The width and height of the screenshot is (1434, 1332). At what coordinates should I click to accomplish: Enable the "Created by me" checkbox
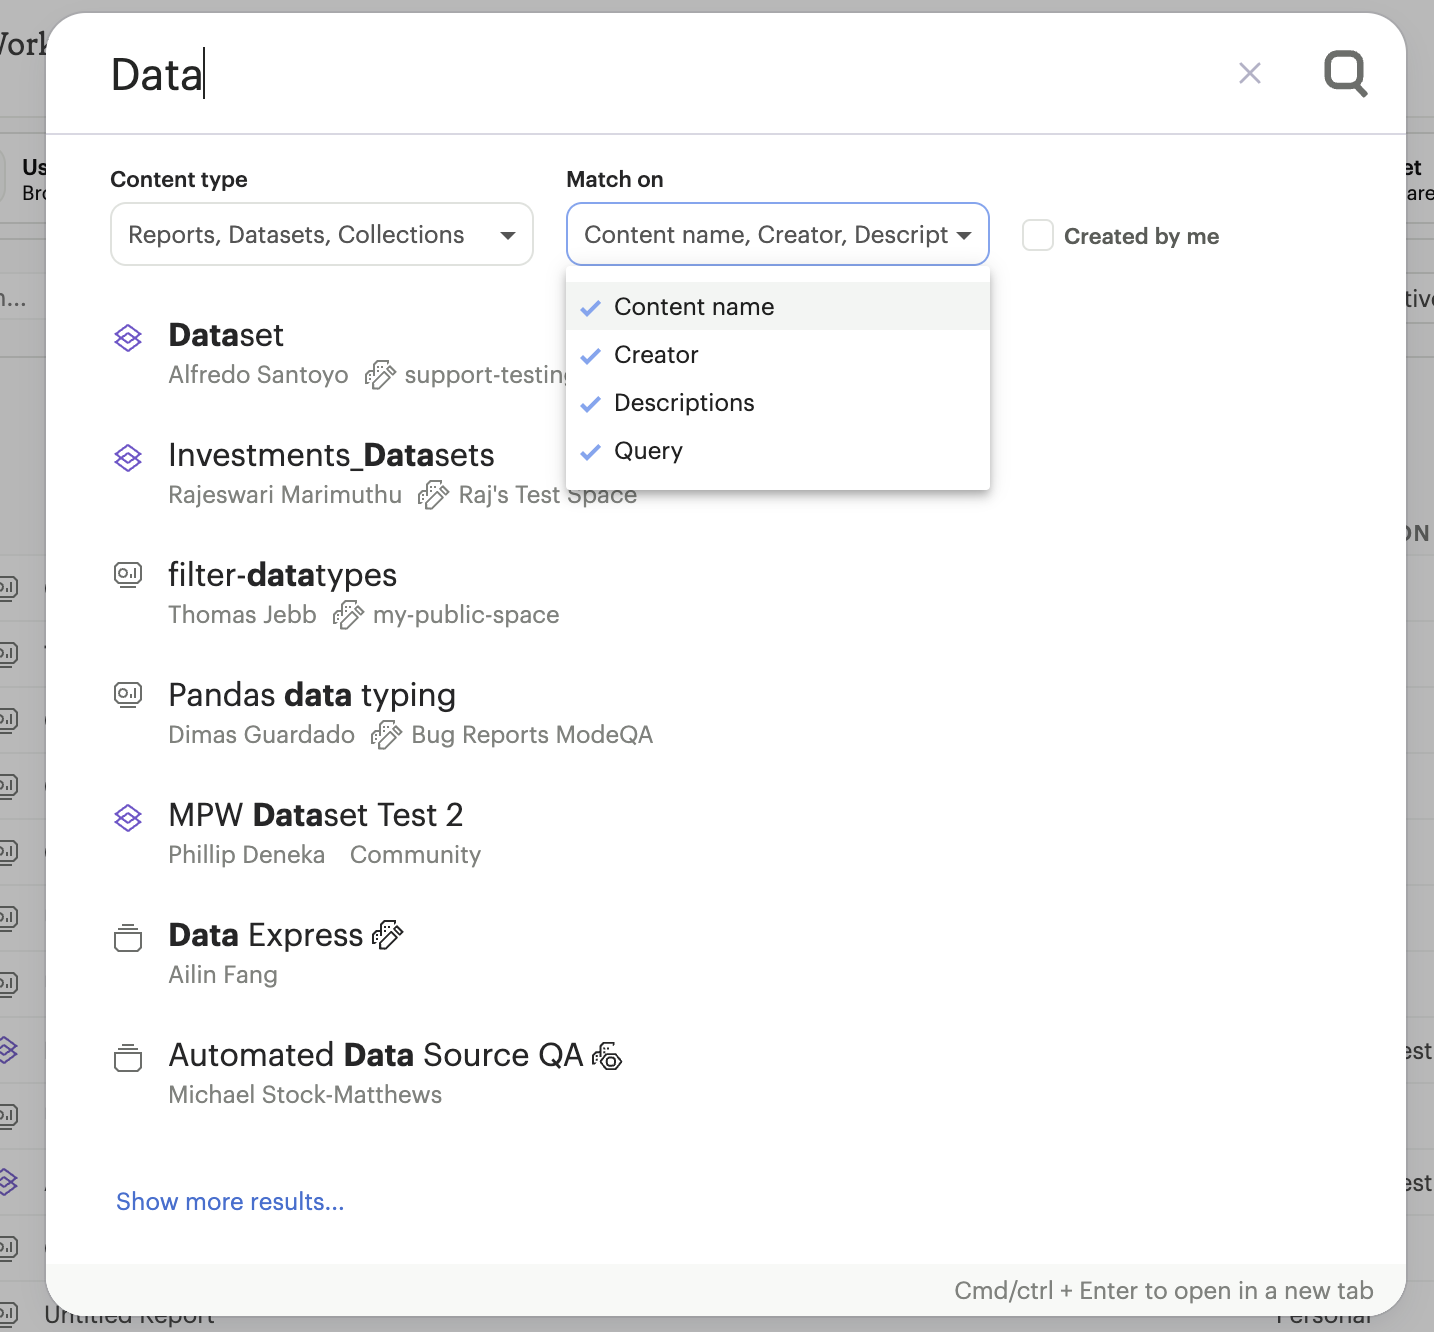coord(1038,235)
